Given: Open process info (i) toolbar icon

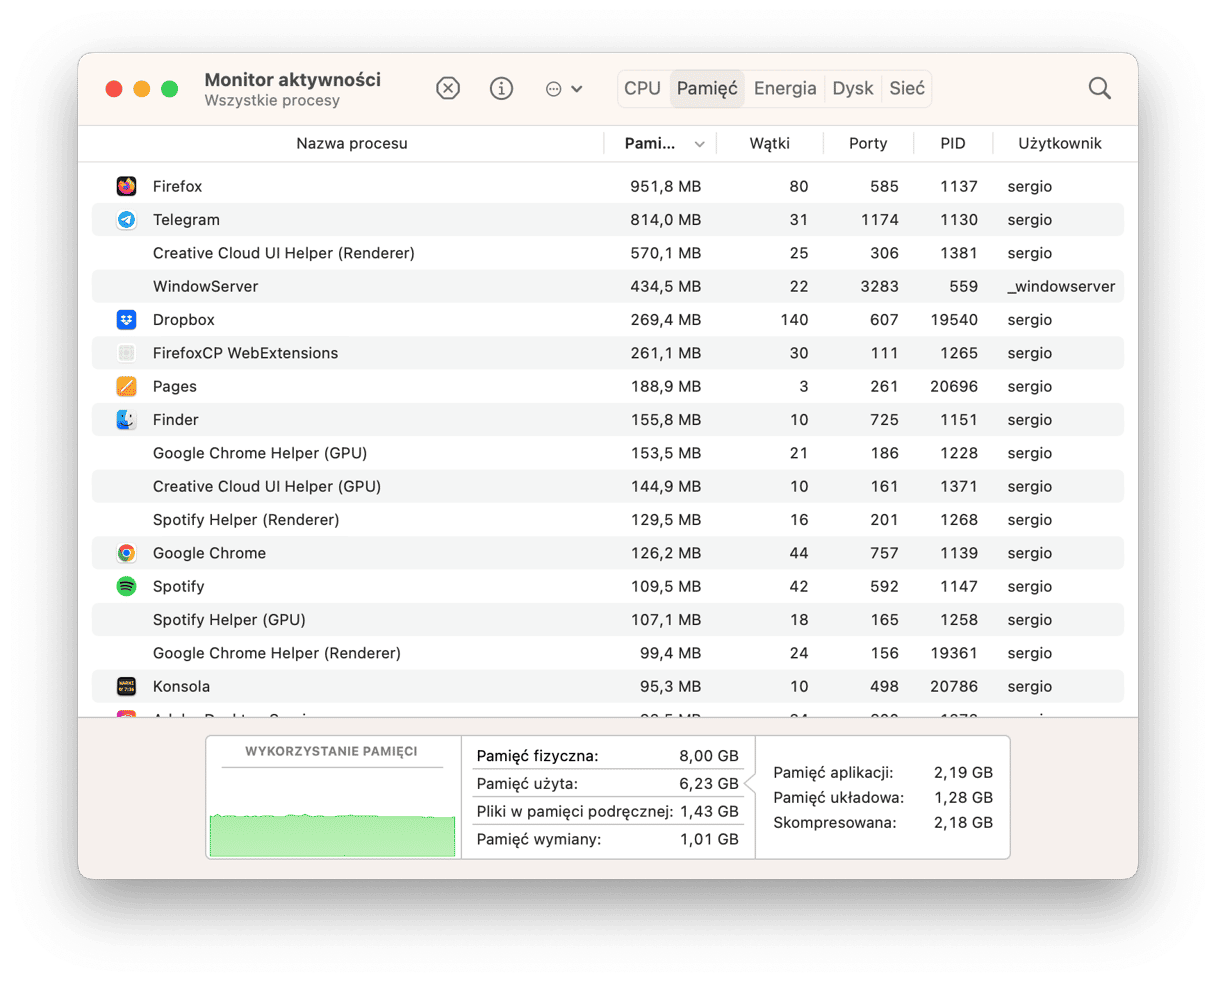Looking at the screenshot, I should click(x=501, y=88).
